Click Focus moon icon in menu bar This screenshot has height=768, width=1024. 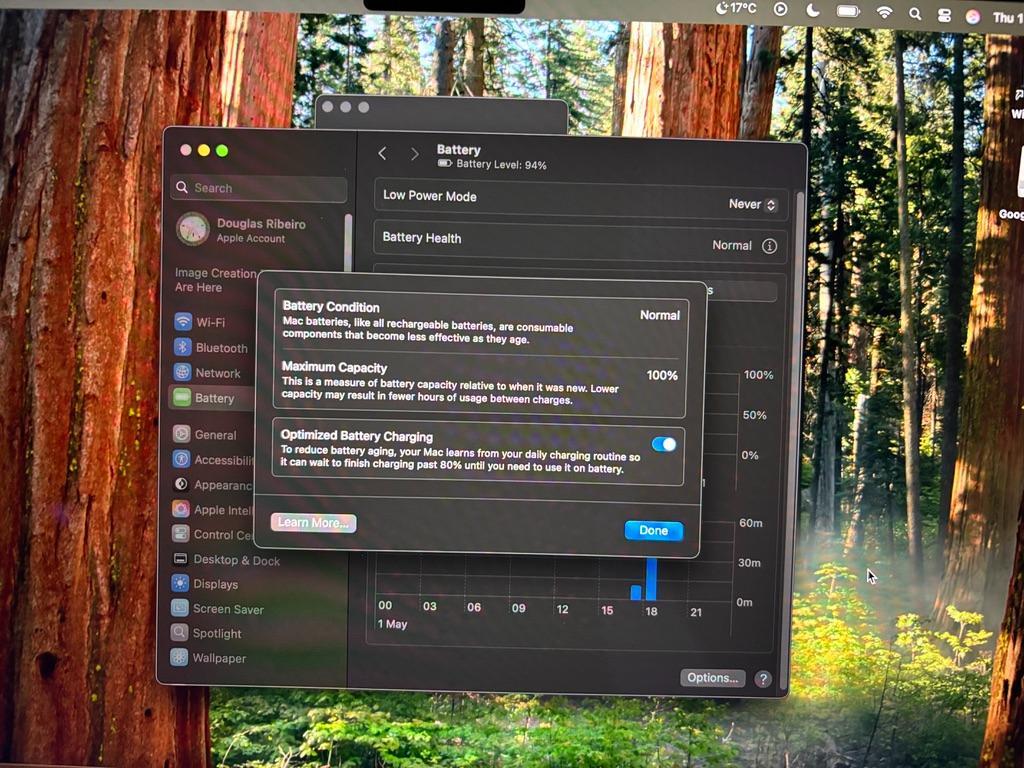click(x=813, y=10)
